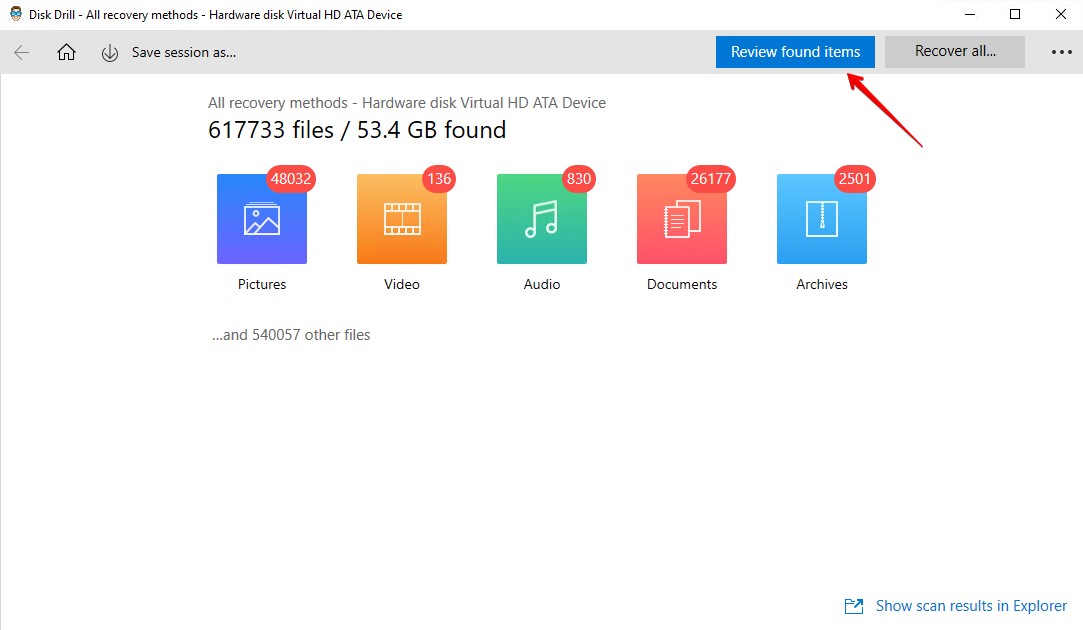
Task: Close the Disk Drill window
Action: coord(1061,15)
